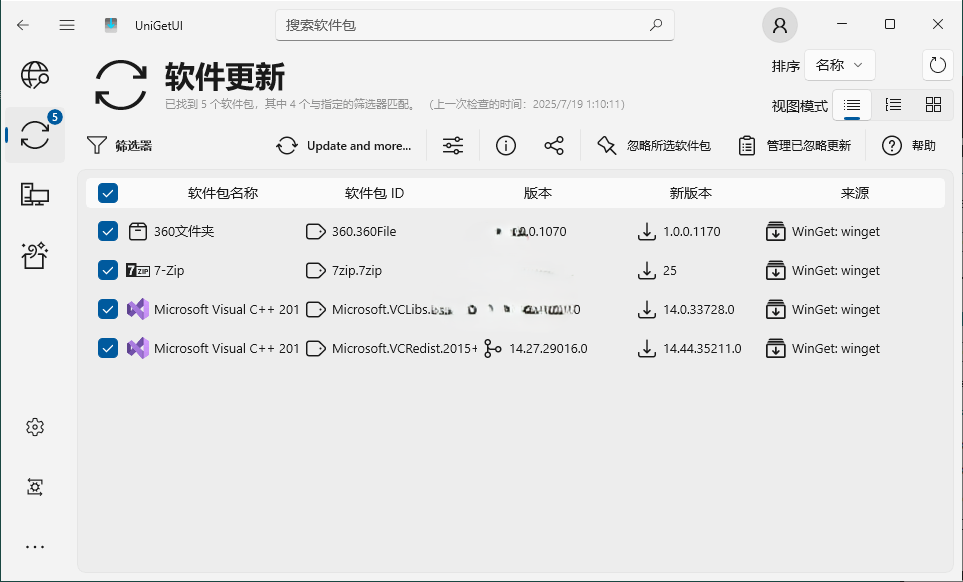Go back with the arrow button
The width and height of the screenshot is (963, 582).
pyautogui.click(x=23, y=25)
